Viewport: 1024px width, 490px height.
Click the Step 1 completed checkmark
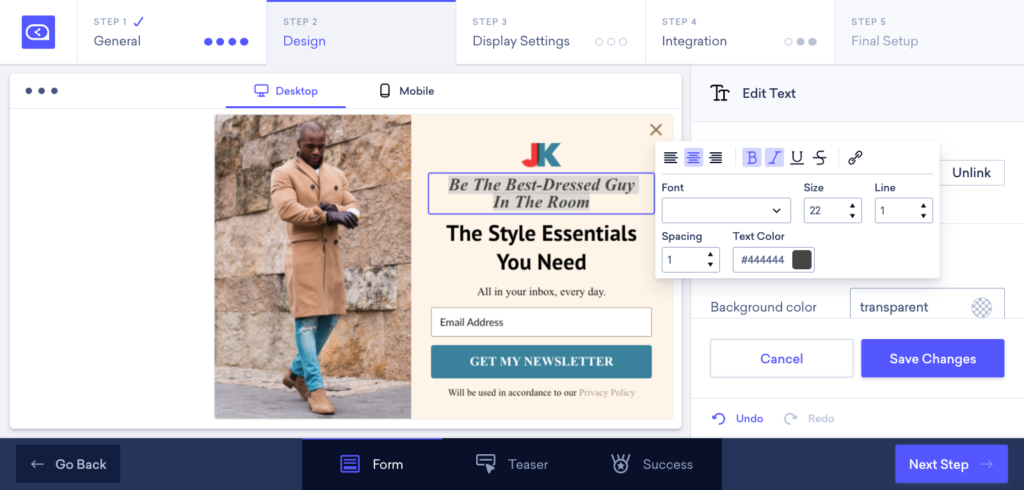pyautogui.click(x=138, y=22)
